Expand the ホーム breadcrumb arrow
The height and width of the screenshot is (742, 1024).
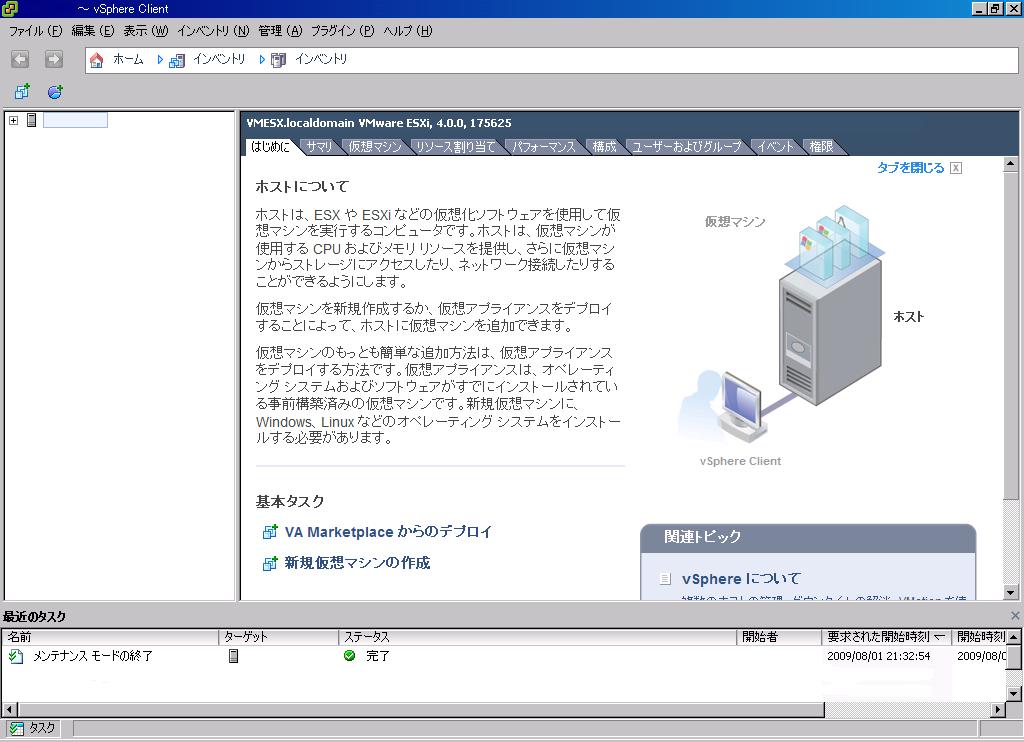[x=160, y=59]
